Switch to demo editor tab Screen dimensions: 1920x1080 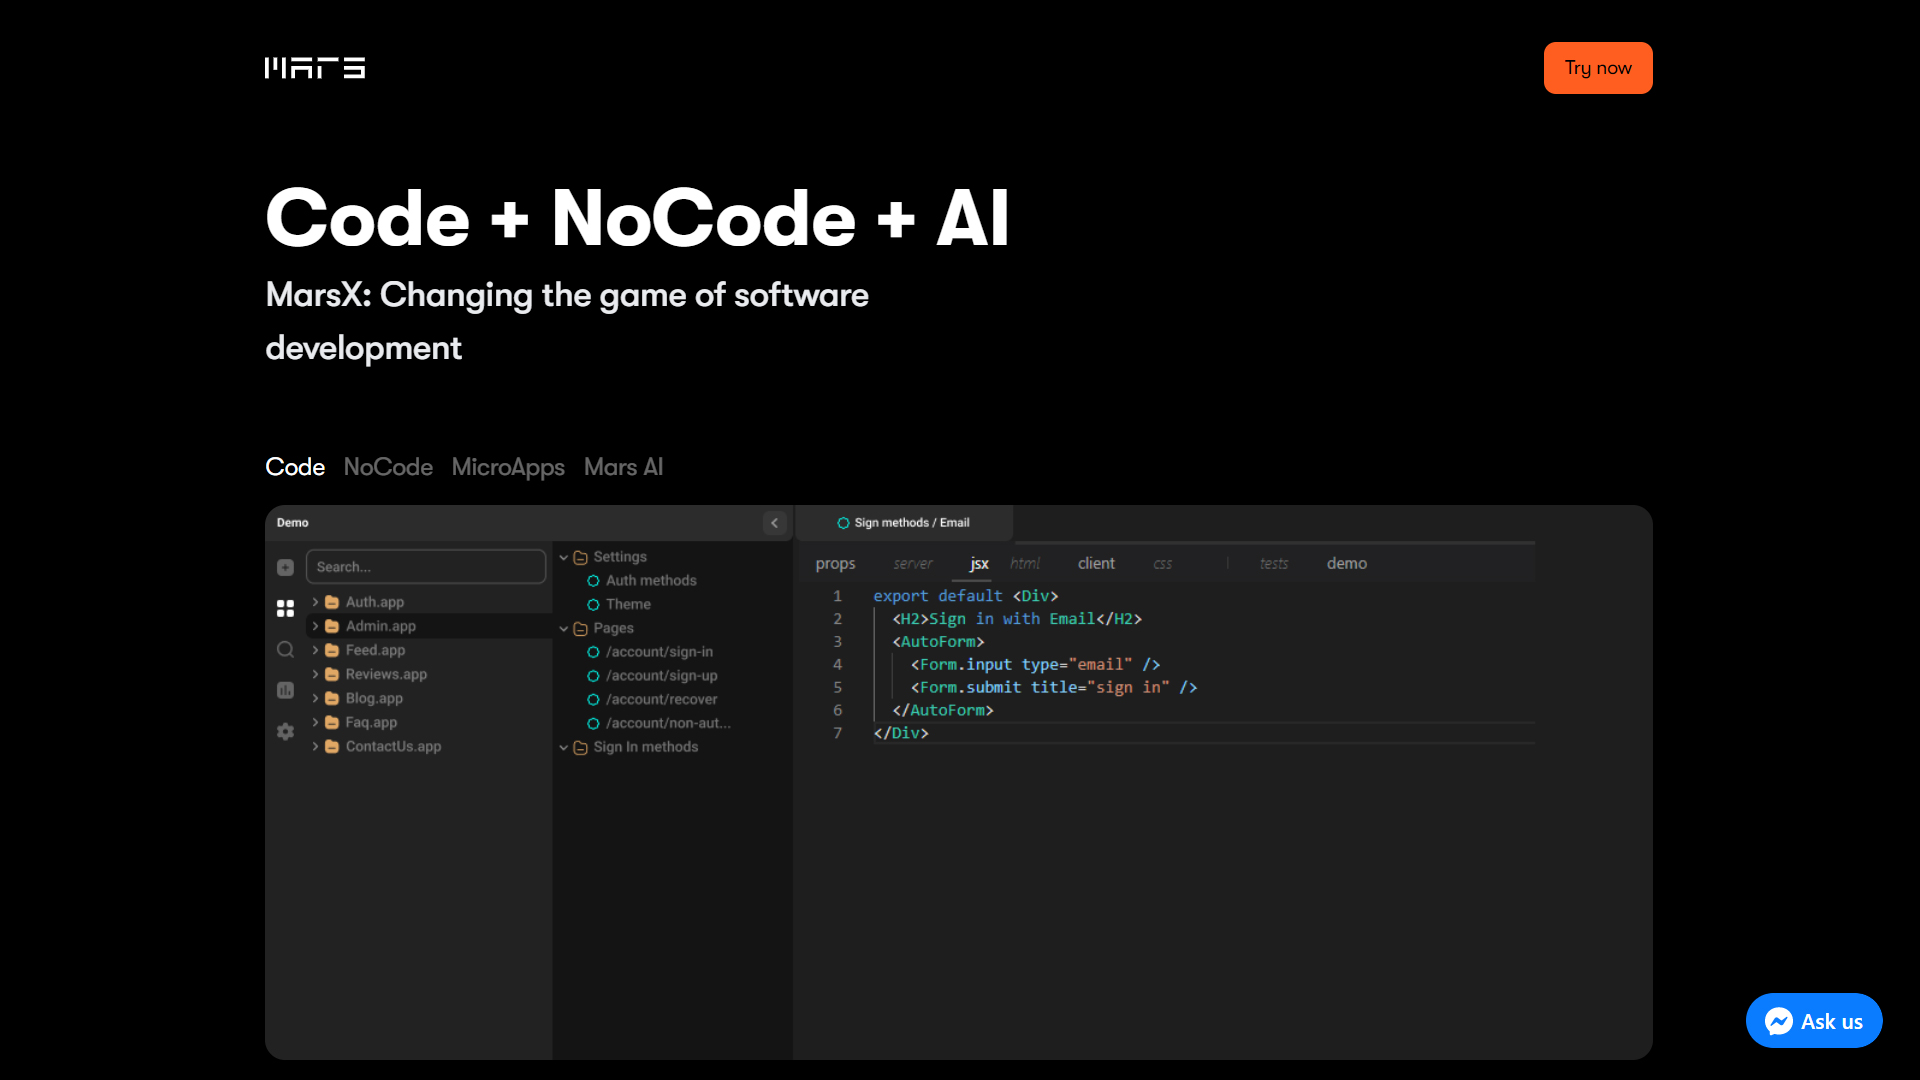point(1347,564)
